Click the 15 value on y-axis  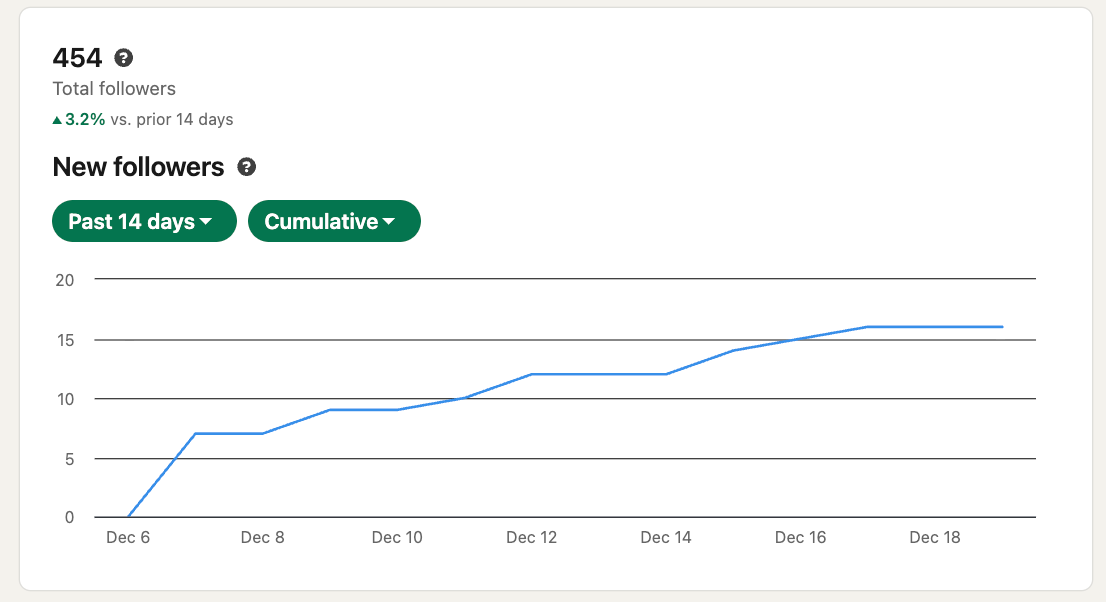(65, 340)
